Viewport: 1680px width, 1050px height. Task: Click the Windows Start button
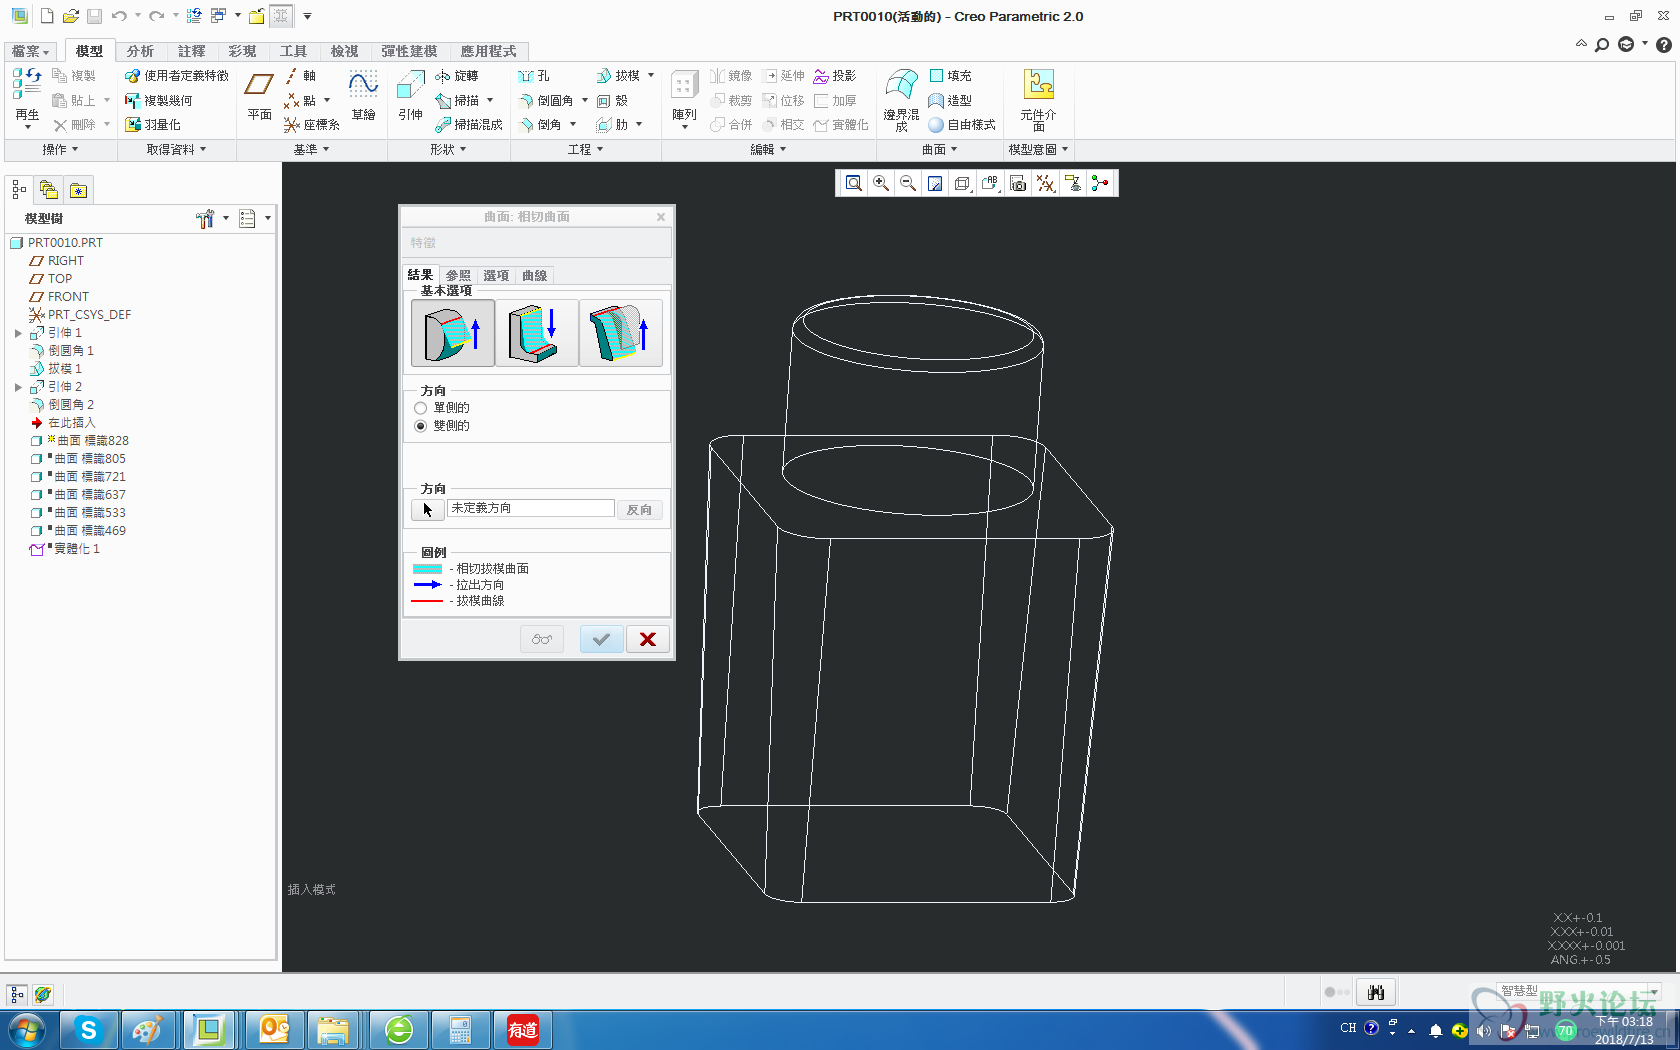tap(26, 1030)
